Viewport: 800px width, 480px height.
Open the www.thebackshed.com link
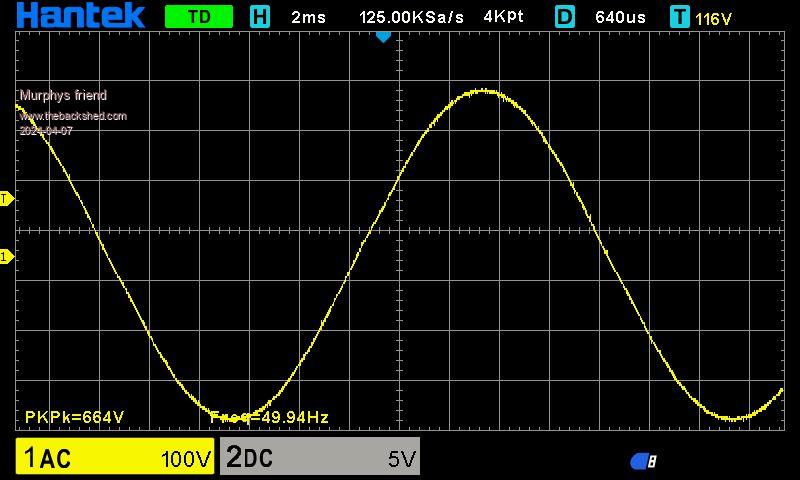point(73,116)
